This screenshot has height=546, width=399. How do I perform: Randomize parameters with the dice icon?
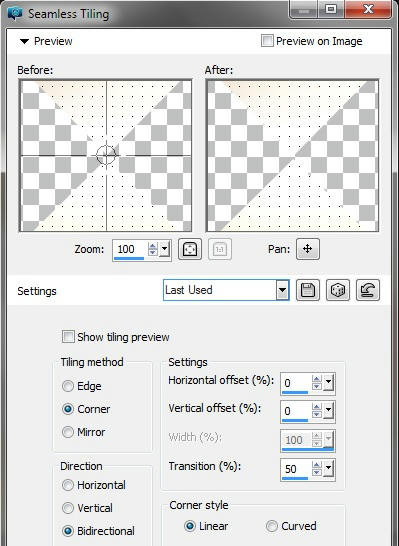(338, 290)
